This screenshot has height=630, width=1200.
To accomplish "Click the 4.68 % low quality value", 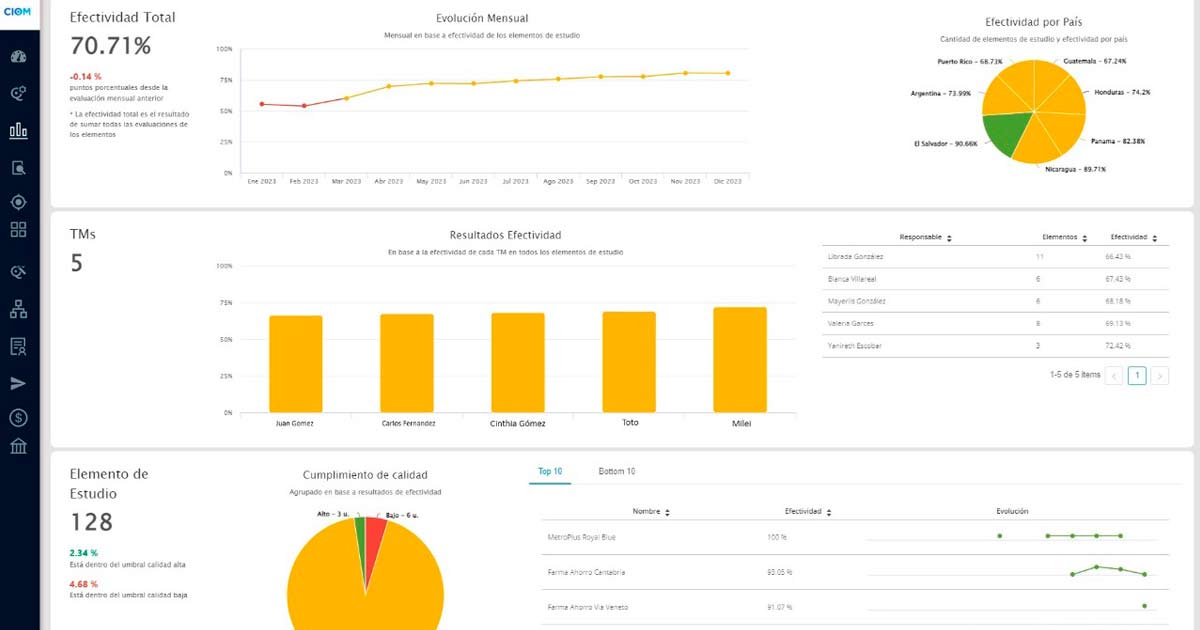I will (x=84, y=584).
